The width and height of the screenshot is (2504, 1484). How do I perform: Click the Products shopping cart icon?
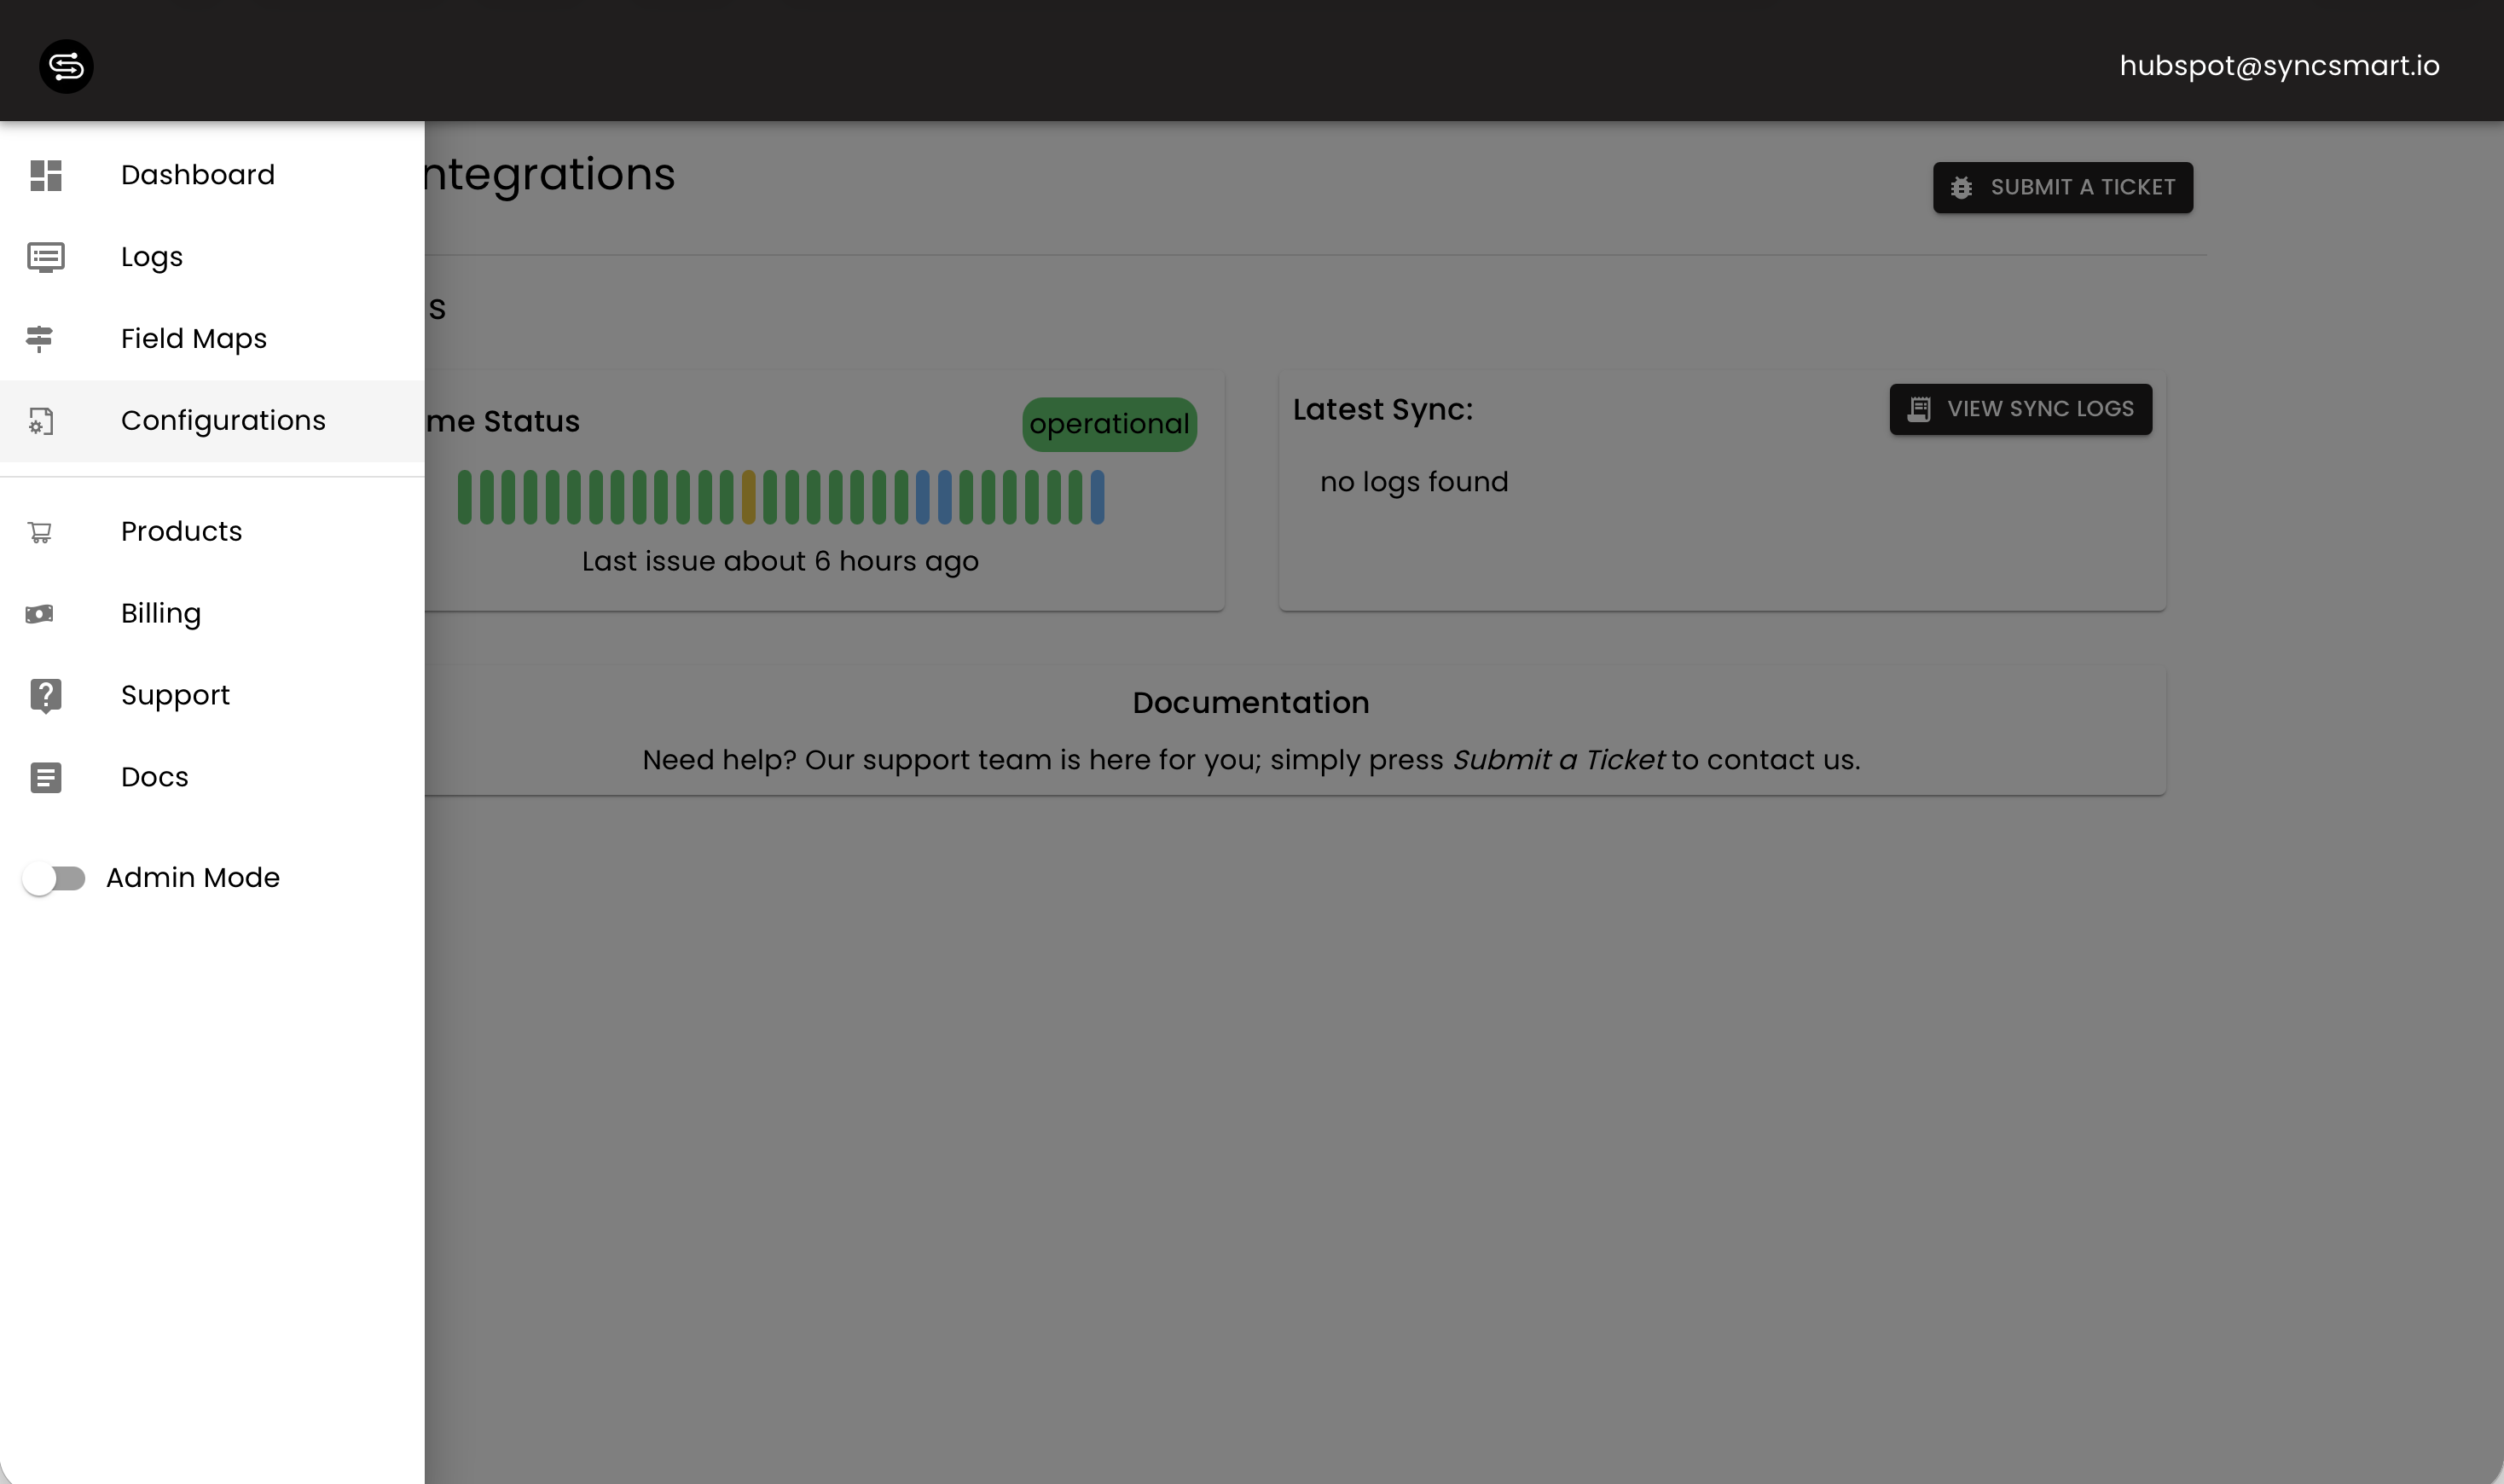(40, 532)
